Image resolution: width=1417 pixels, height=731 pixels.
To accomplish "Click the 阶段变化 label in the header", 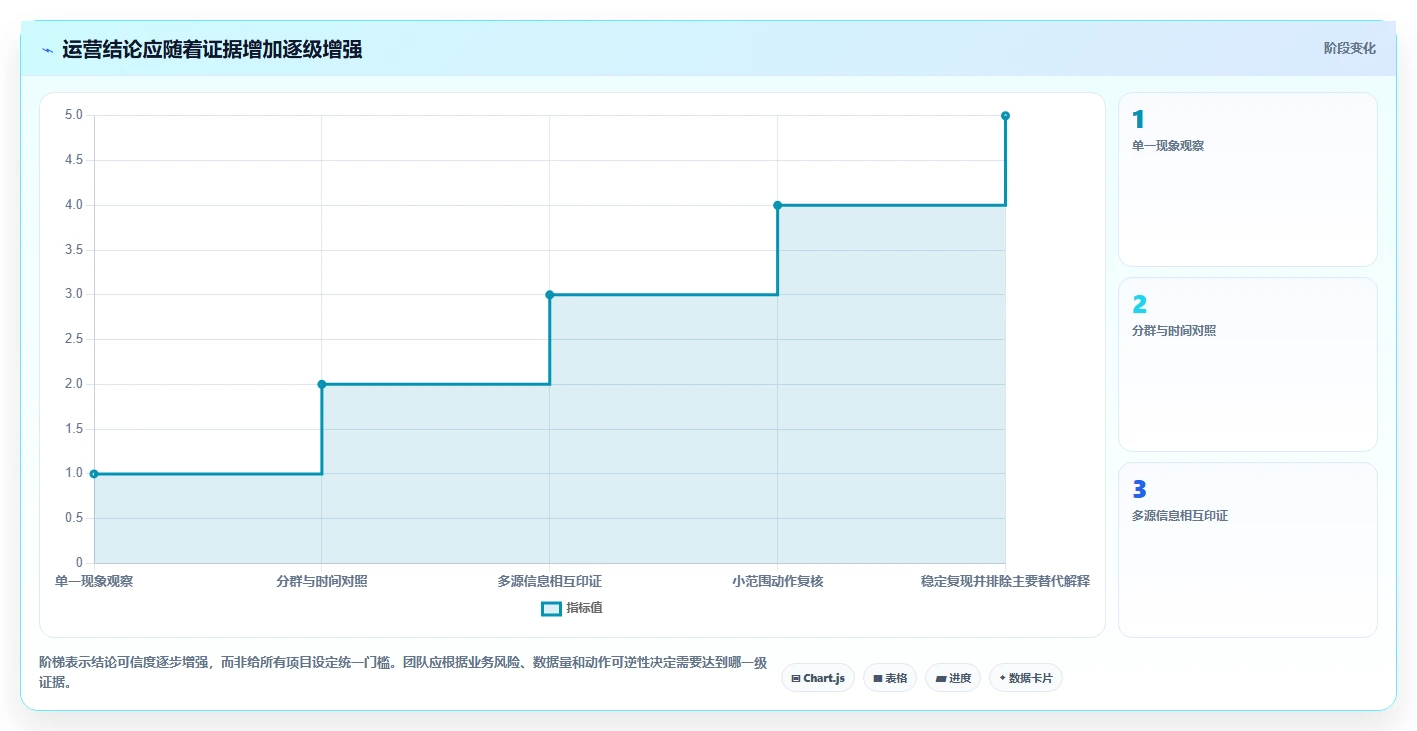I will (1349, 48).
